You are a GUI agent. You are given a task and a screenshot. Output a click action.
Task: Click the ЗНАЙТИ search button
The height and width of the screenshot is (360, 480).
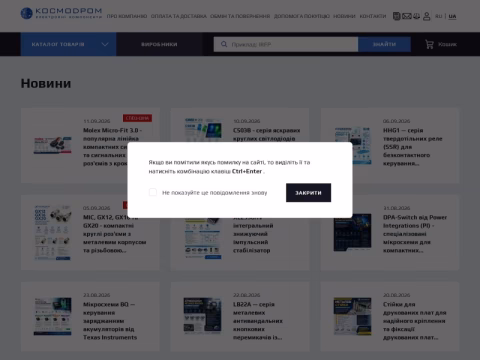point(384,44)
